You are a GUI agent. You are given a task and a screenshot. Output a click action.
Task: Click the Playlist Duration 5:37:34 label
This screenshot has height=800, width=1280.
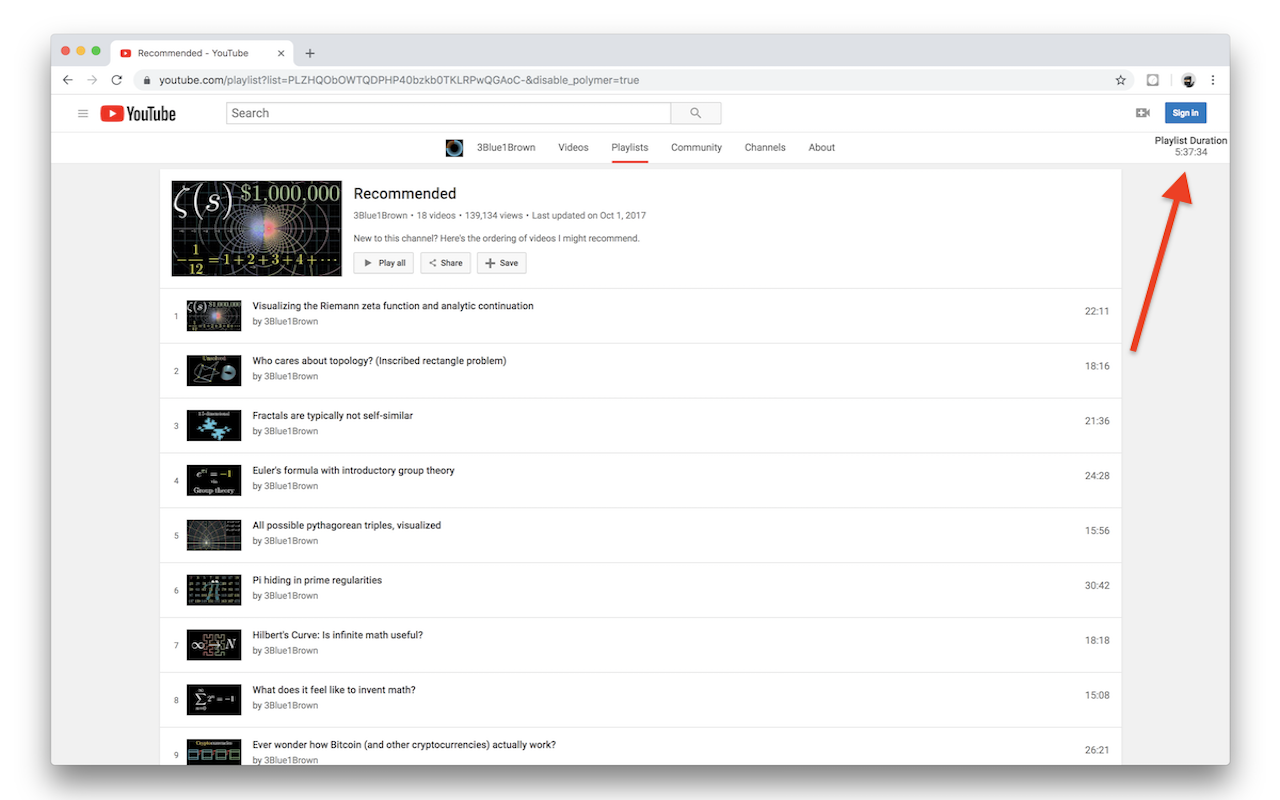coord(1191,146)
